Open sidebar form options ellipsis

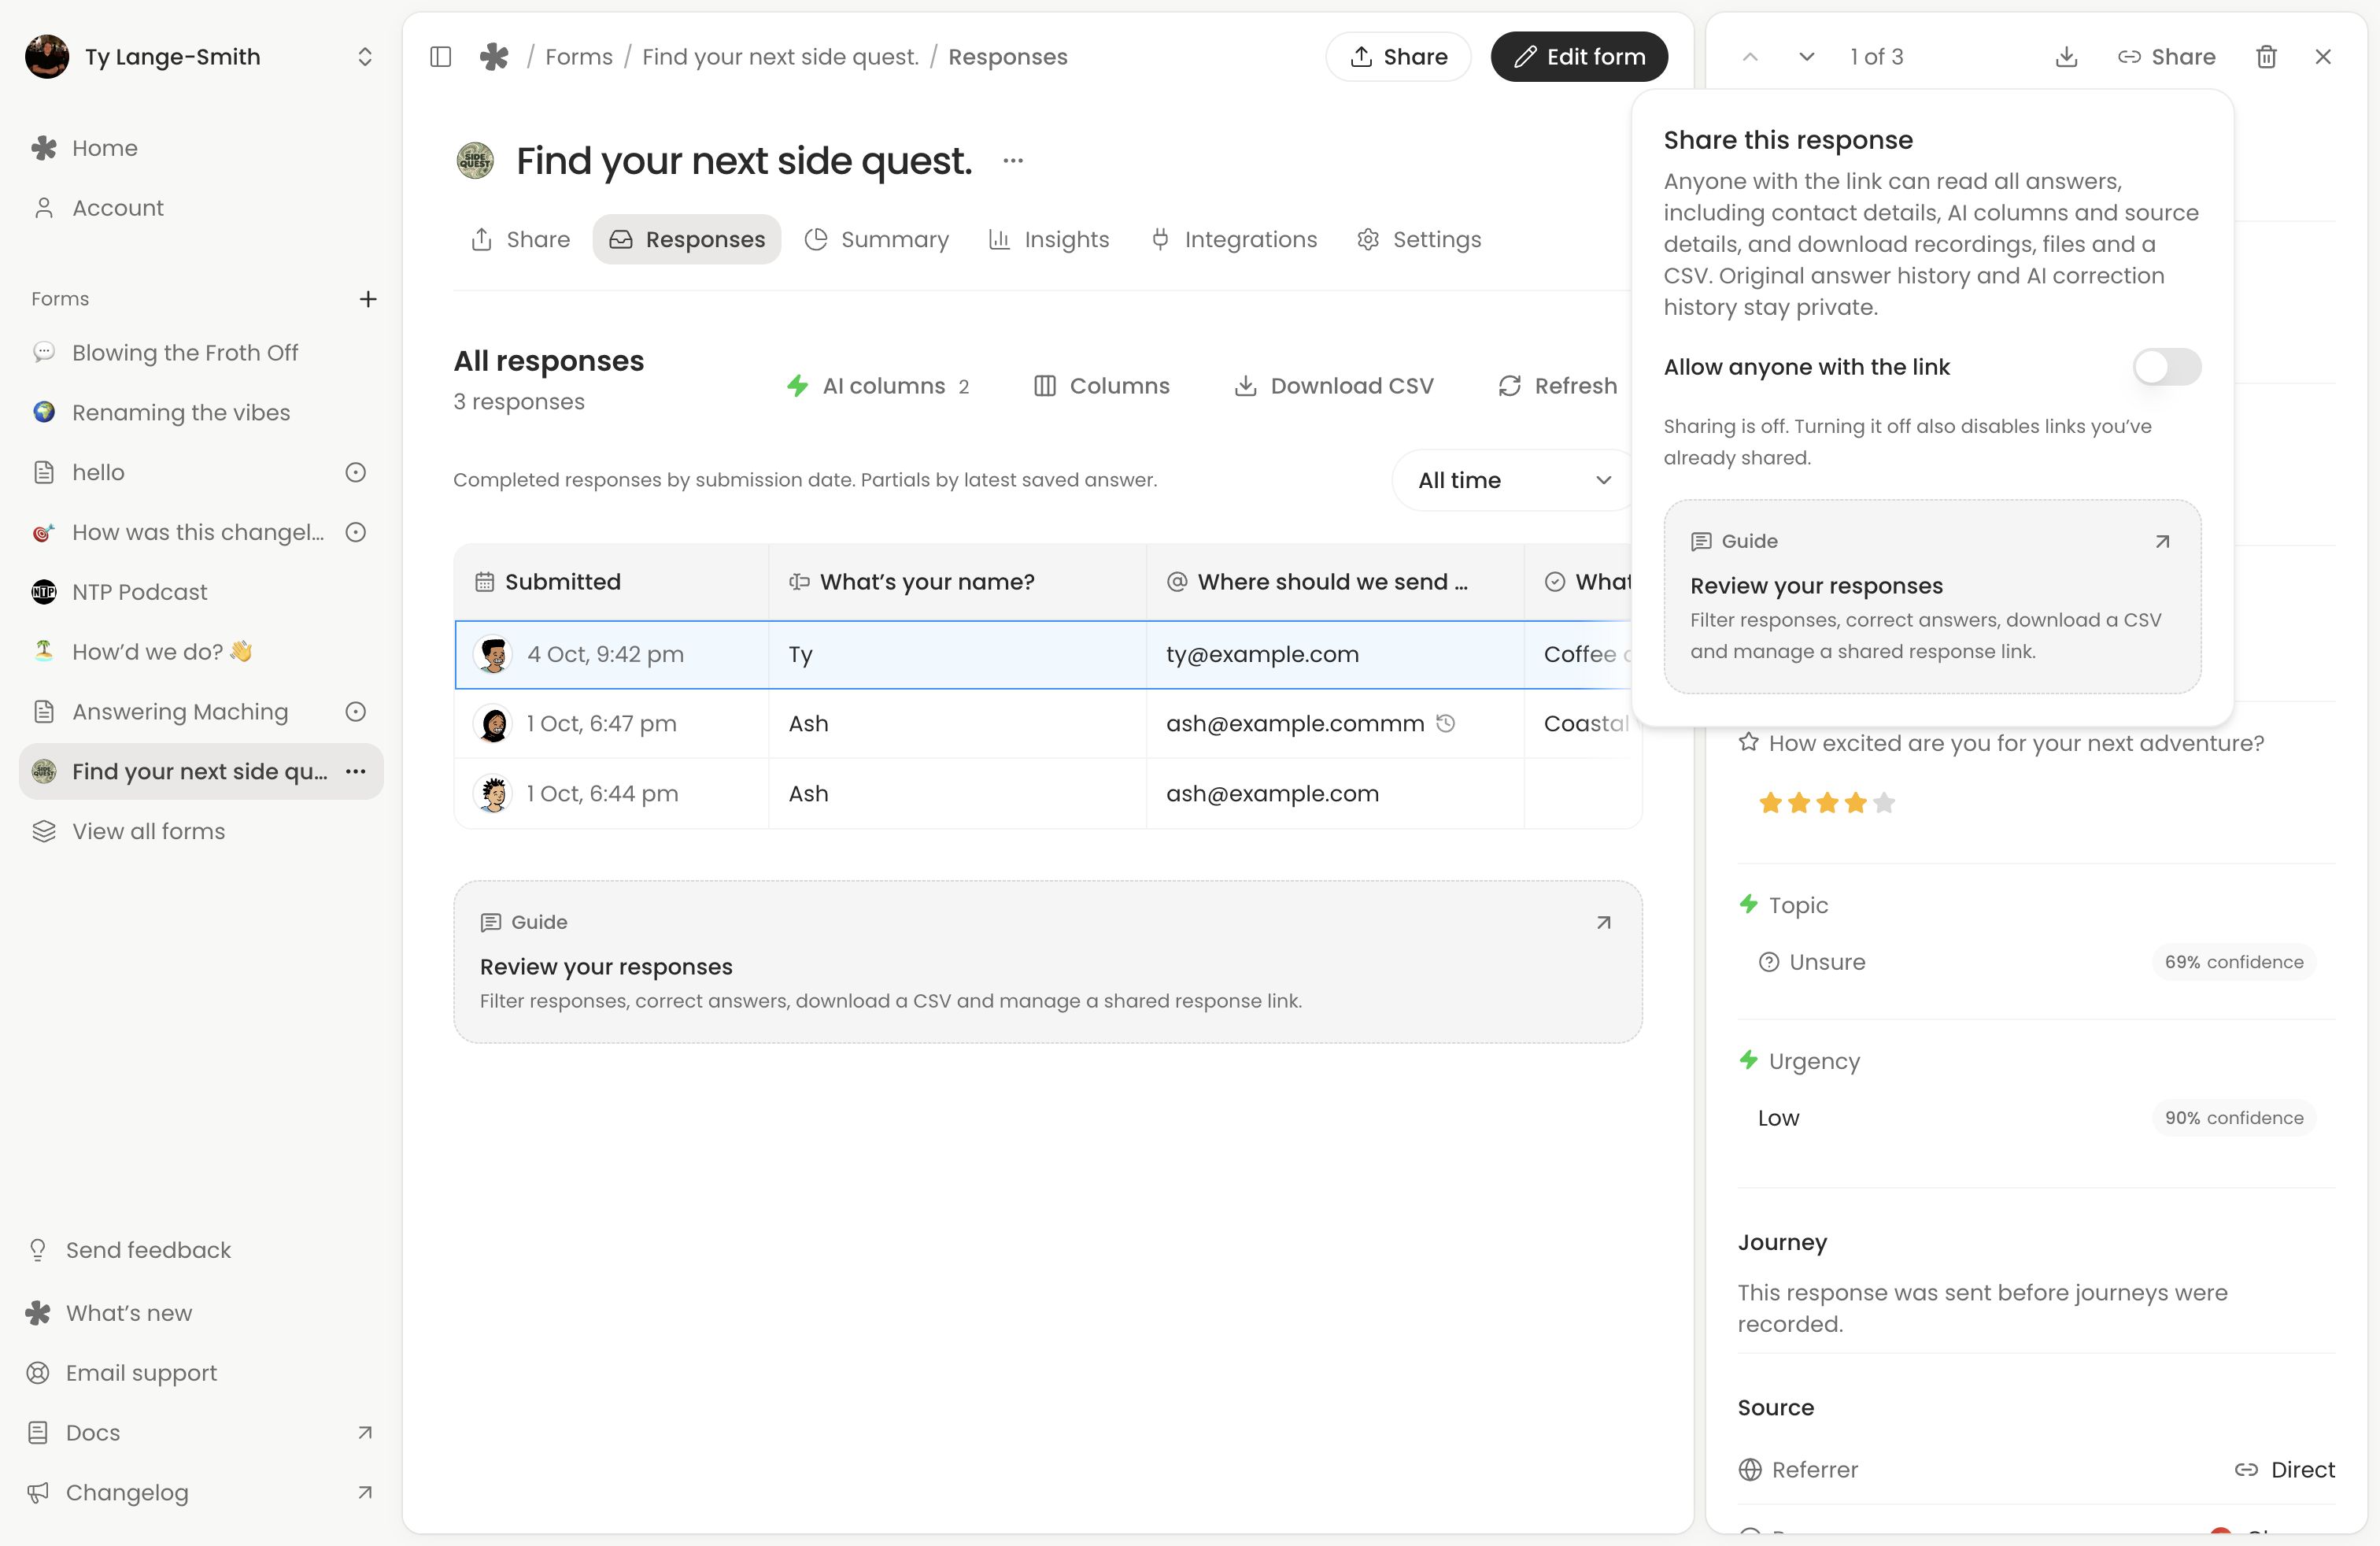point(356,771)
